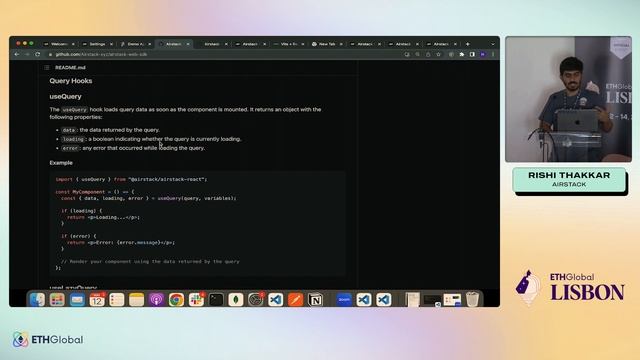This screenshot has height=360, width=640.
Task: Switch to the Welcome tab
Action: (x=58, y=44)
